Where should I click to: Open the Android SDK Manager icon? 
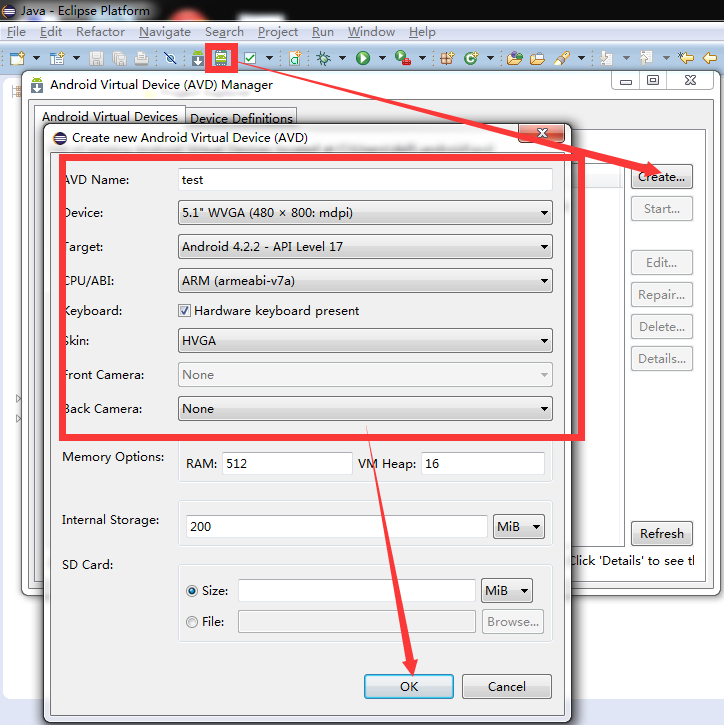tap(197, 59)
